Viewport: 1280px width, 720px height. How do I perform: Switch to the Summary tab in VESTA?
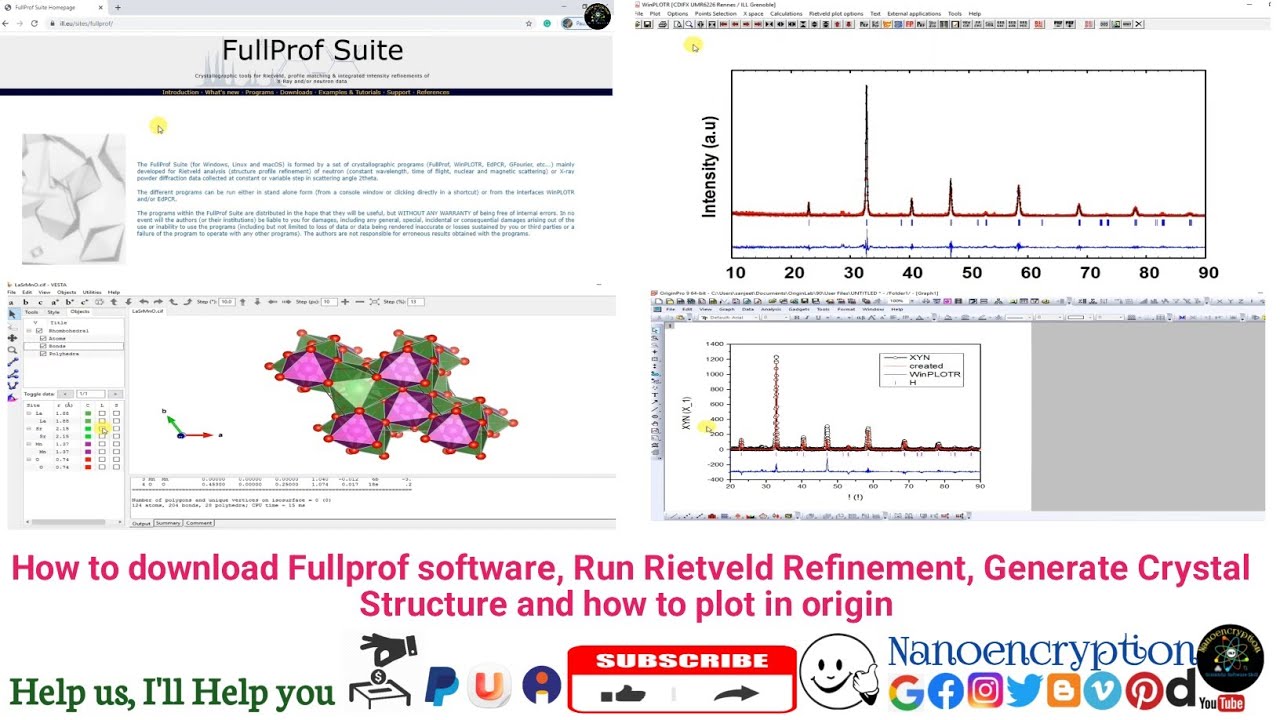click(x=168, y=522)
